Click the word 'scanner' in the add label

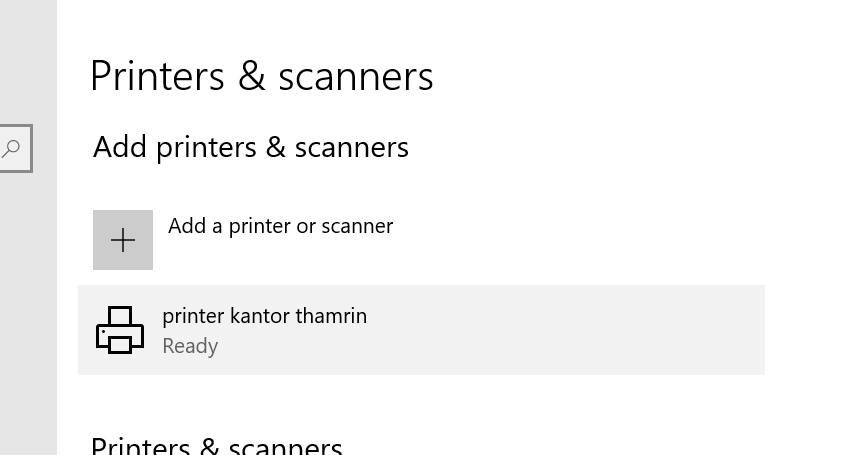355,226
